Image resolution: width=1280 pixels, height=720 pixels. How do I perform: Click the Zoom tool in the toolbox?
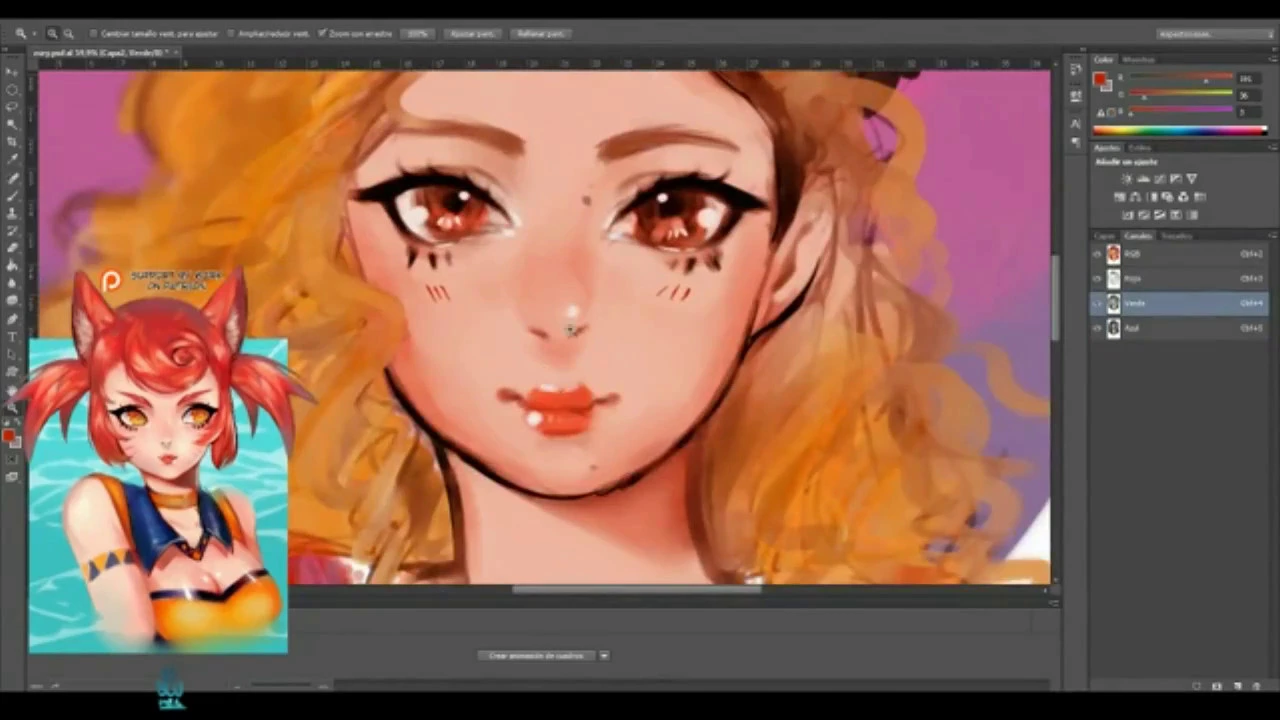point(12,408)
